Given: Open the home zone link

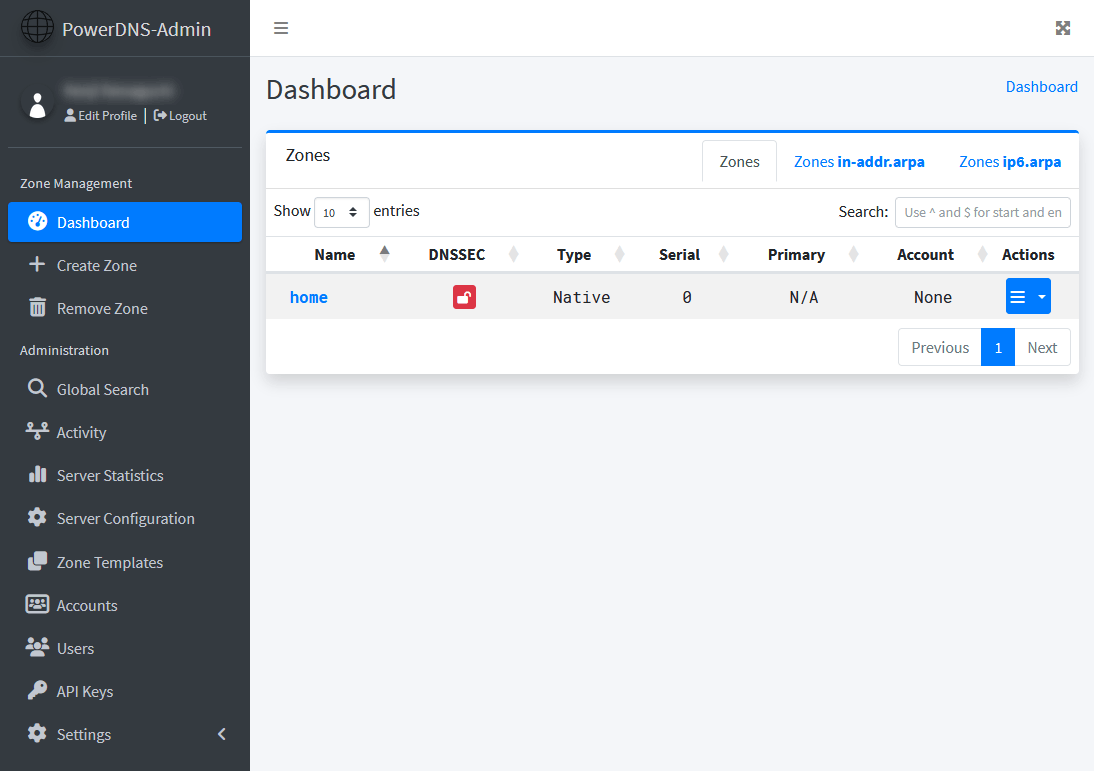Looking at the screenshot, I should tap(308, 297).
